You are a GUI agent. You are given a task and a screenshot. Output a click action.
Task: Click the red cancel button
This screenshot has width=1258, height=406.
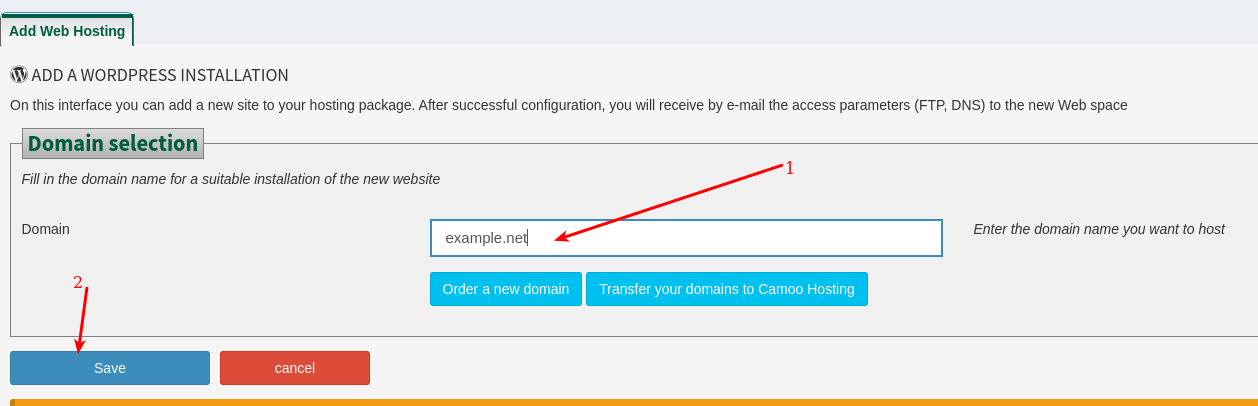coord(295,368)
